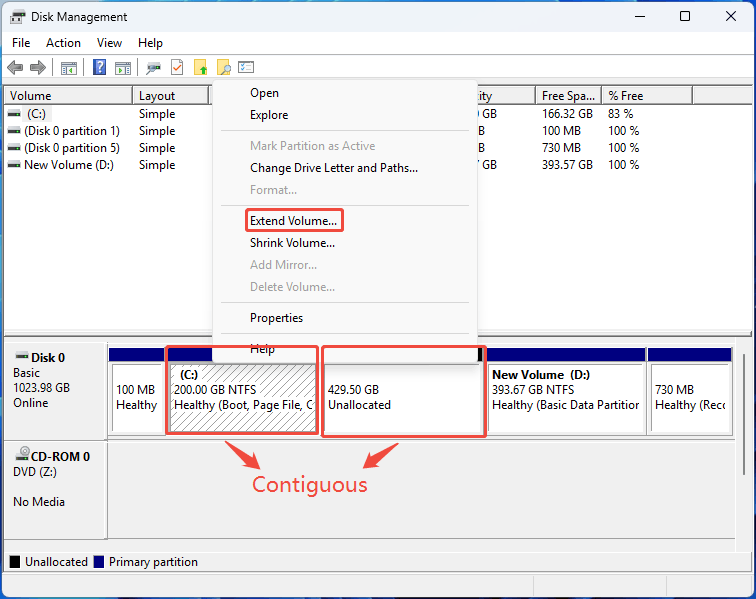The width and height of the screenshot is (756, 599).
Task: Click the folder with magnifier icon
Action: pyautogui.click(x=224, y=68)
